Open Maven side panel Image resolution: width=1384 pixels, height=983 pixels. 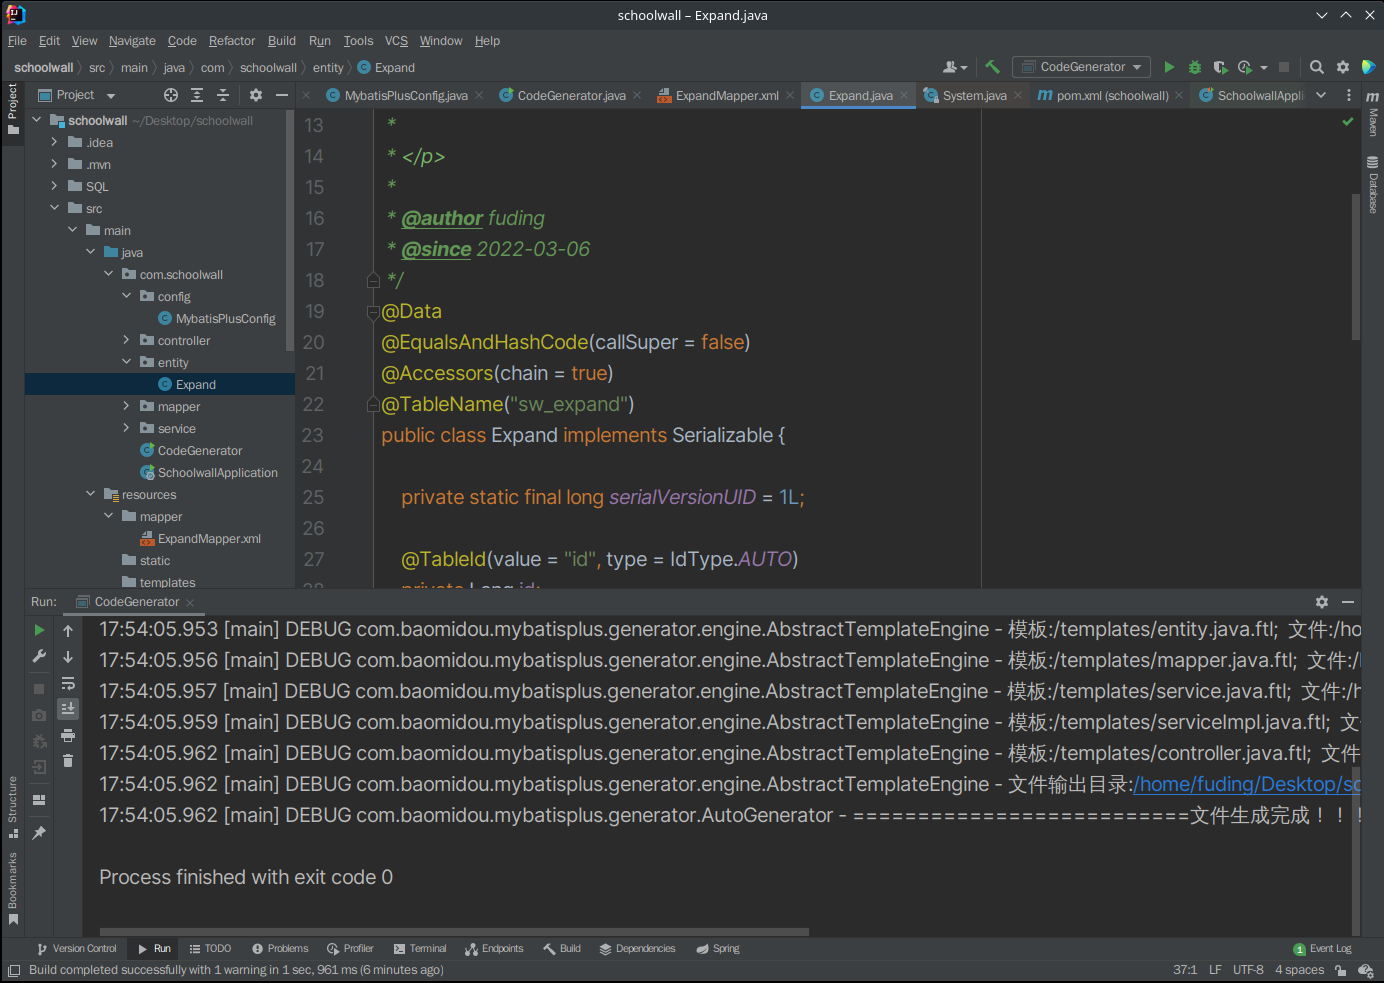1373,113
